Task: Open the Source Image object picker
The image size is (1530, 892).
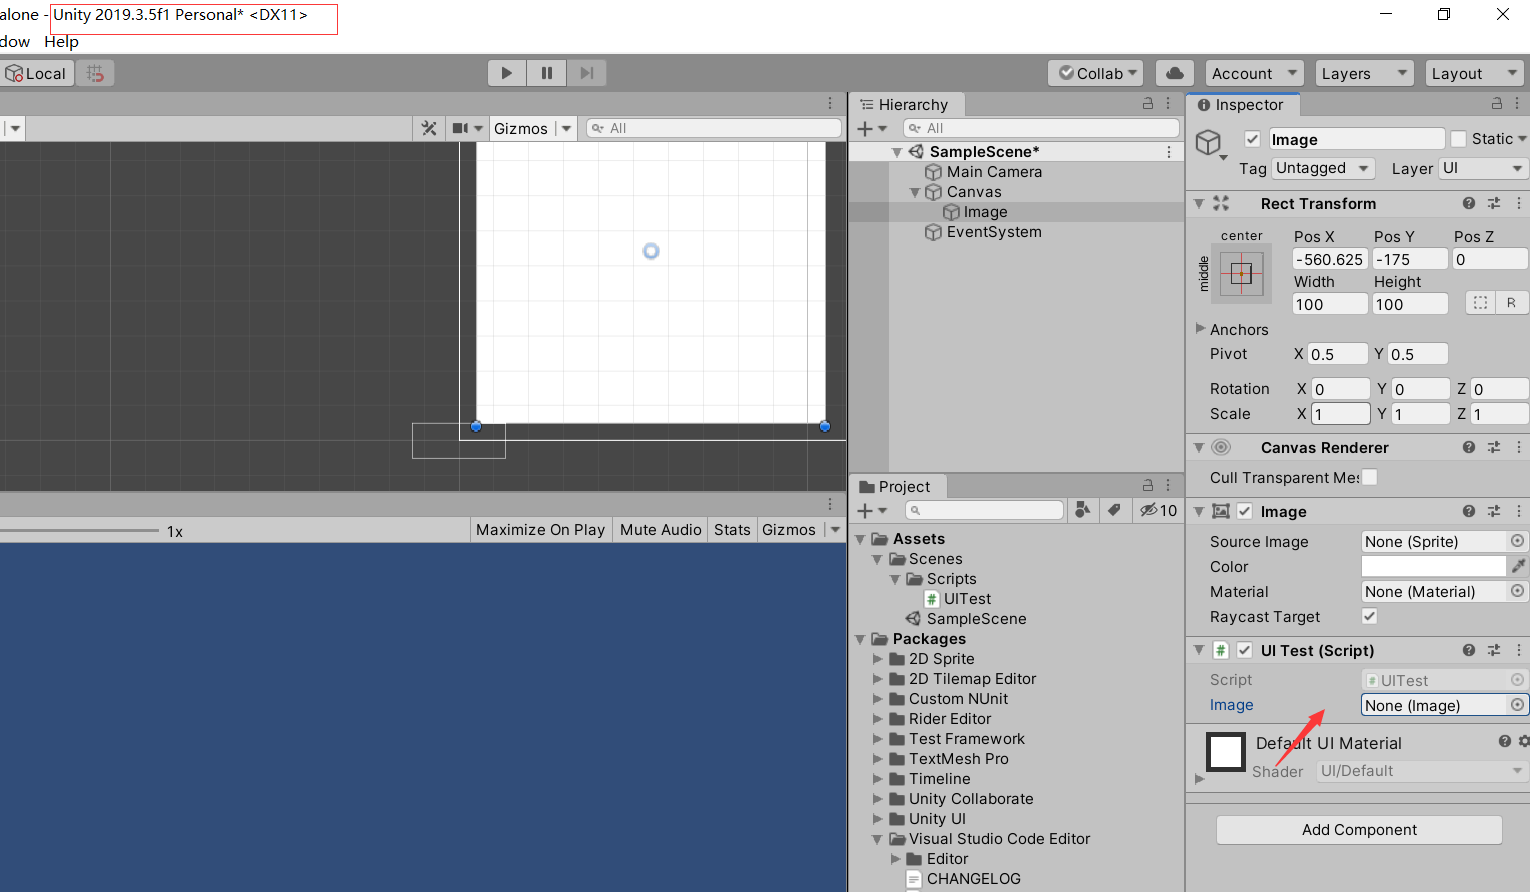Action: (1518, 541)
